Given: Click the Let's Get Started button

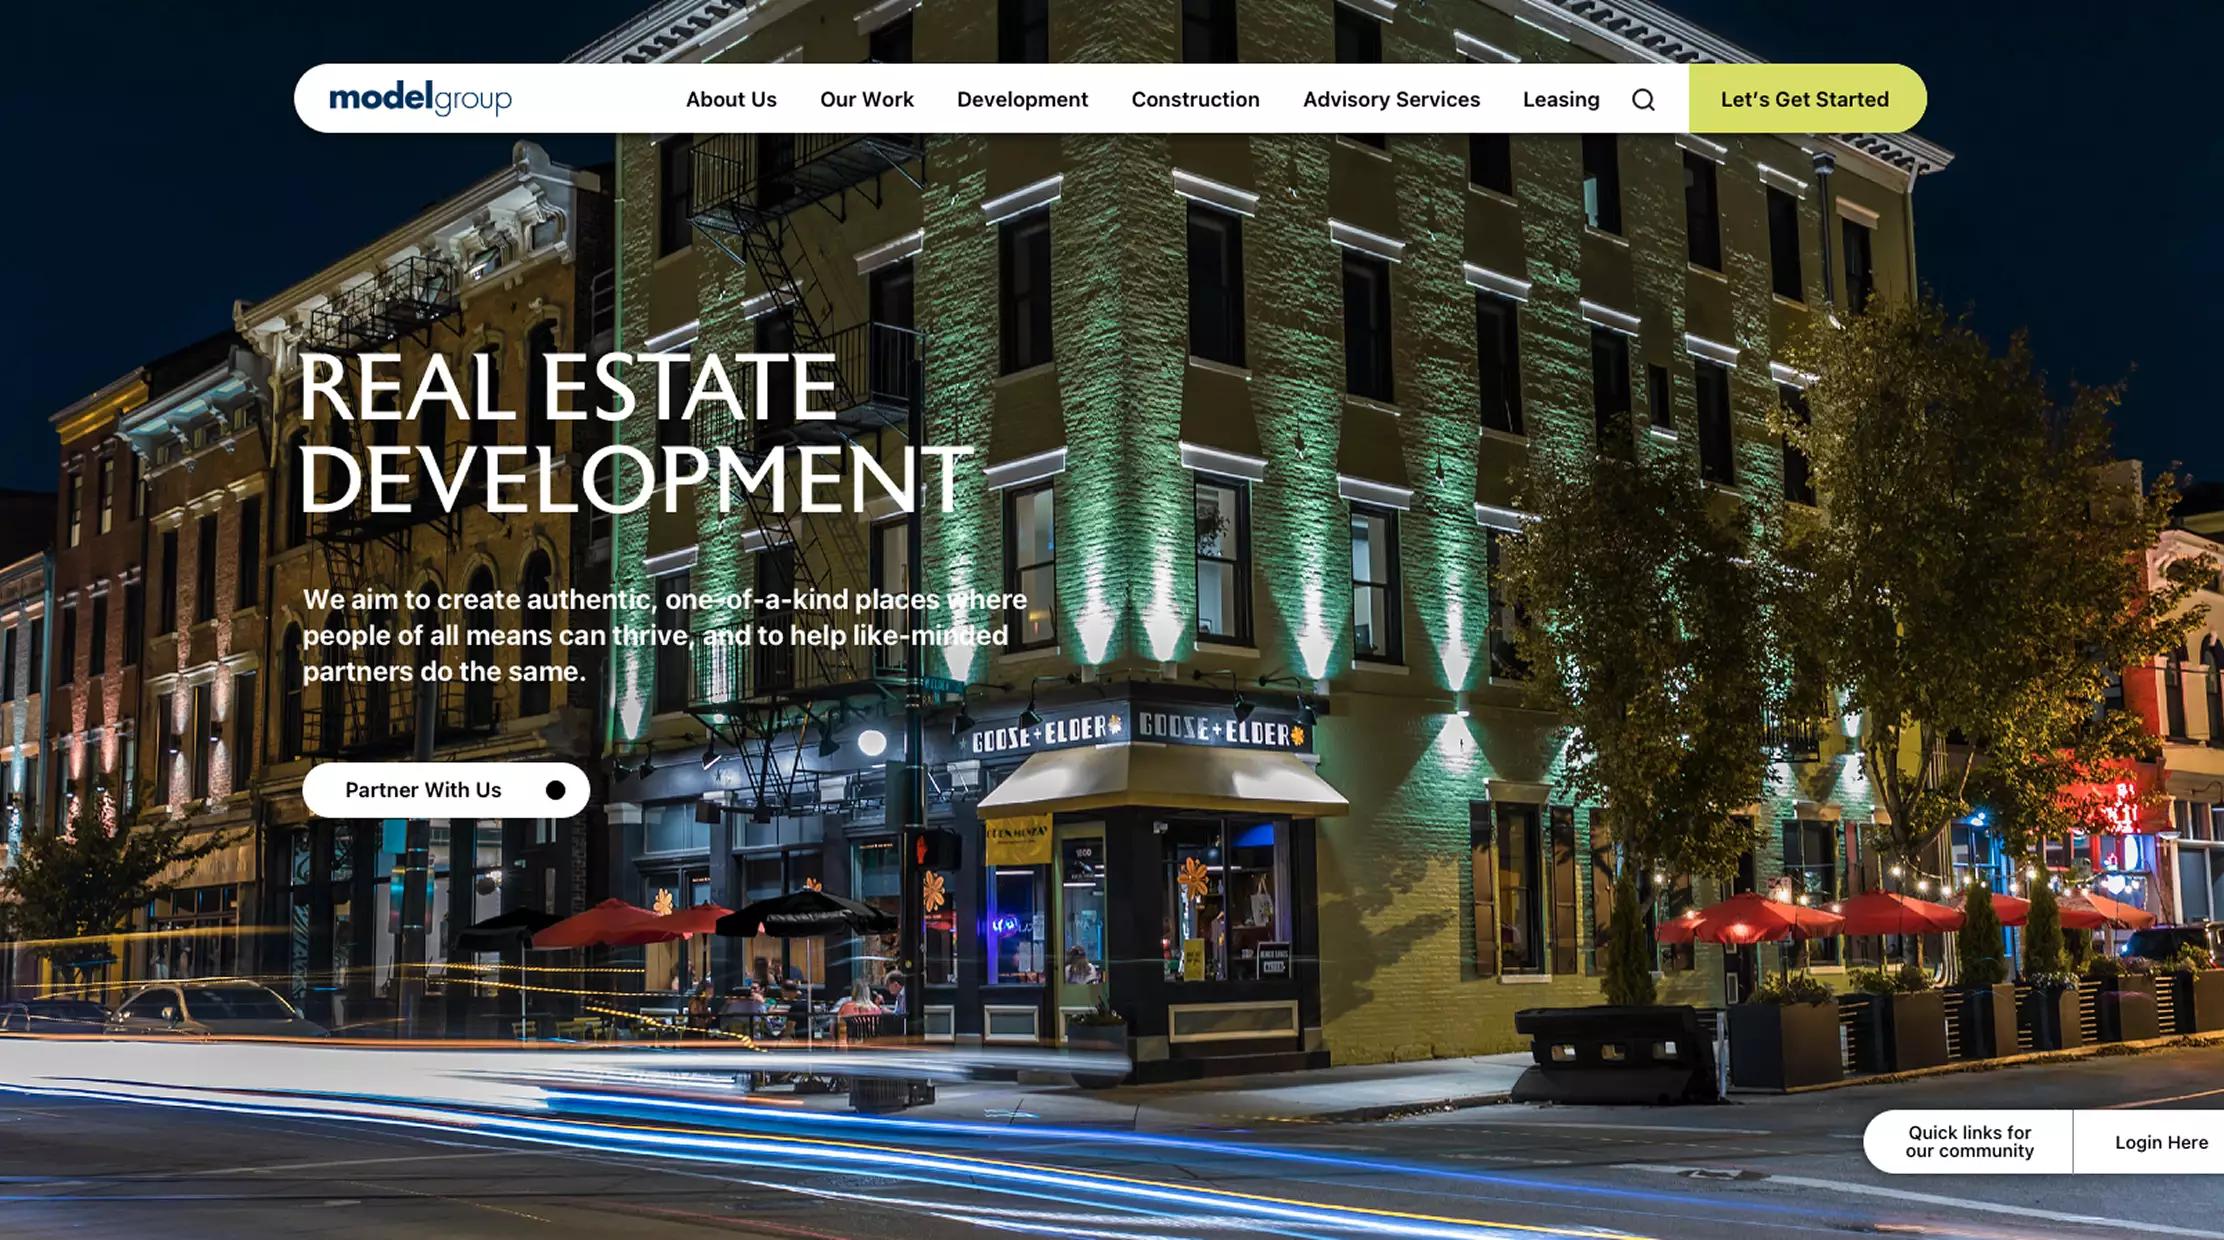Looking at the screenshot, I should (x=1806, y=98).
